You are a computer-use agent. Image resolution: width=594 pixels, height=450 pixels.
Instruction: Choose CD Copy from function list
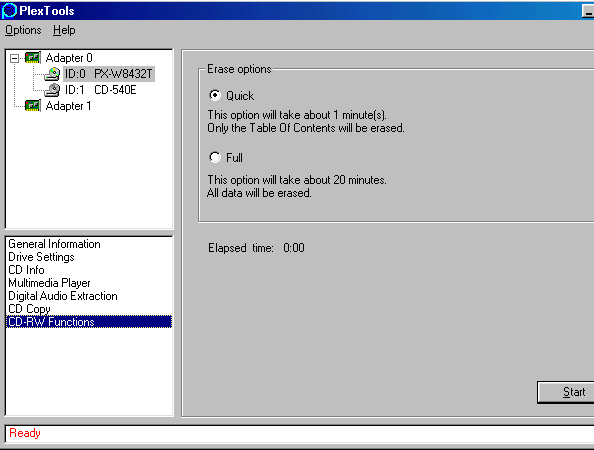(29, 309)
